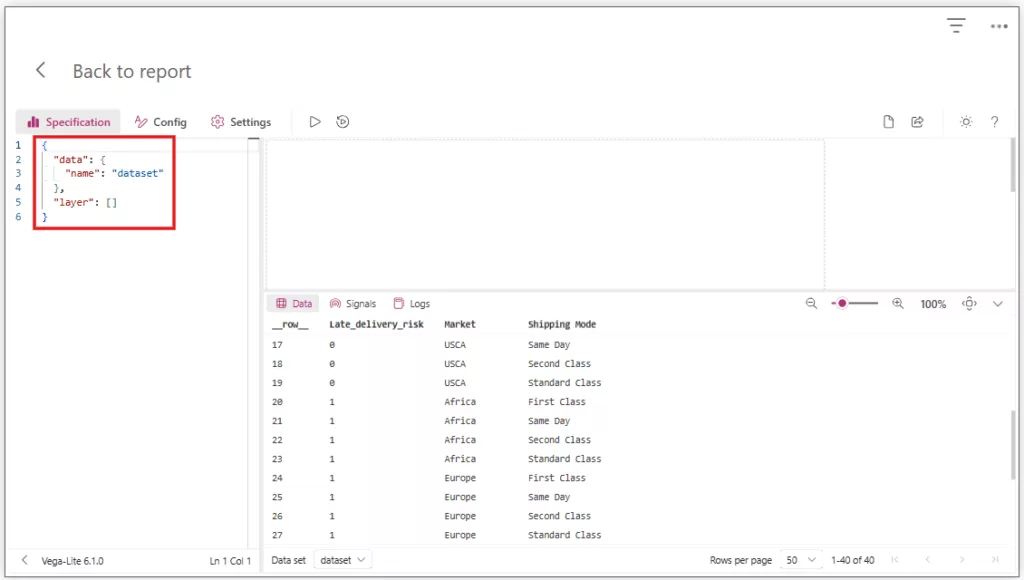This screenshot has width=1024, height=580.
Task: Open the Rows per page dropdown
Action: click(801, 560)
